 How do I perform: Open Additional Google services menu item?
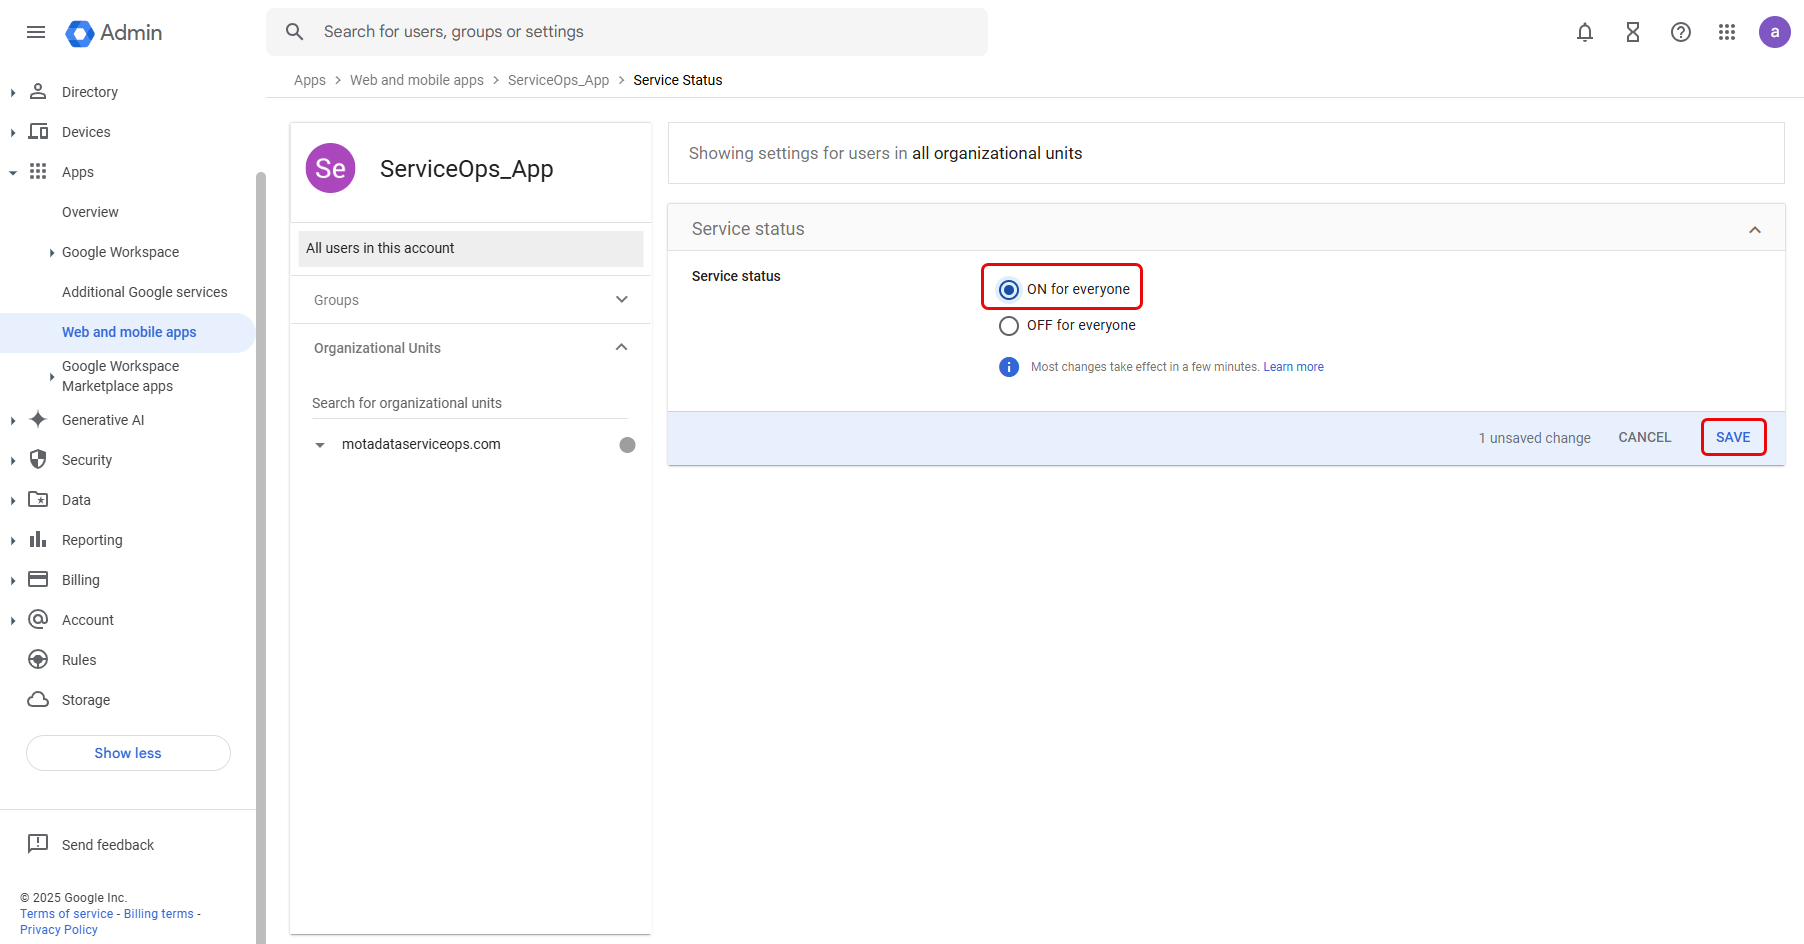(144, 292)
